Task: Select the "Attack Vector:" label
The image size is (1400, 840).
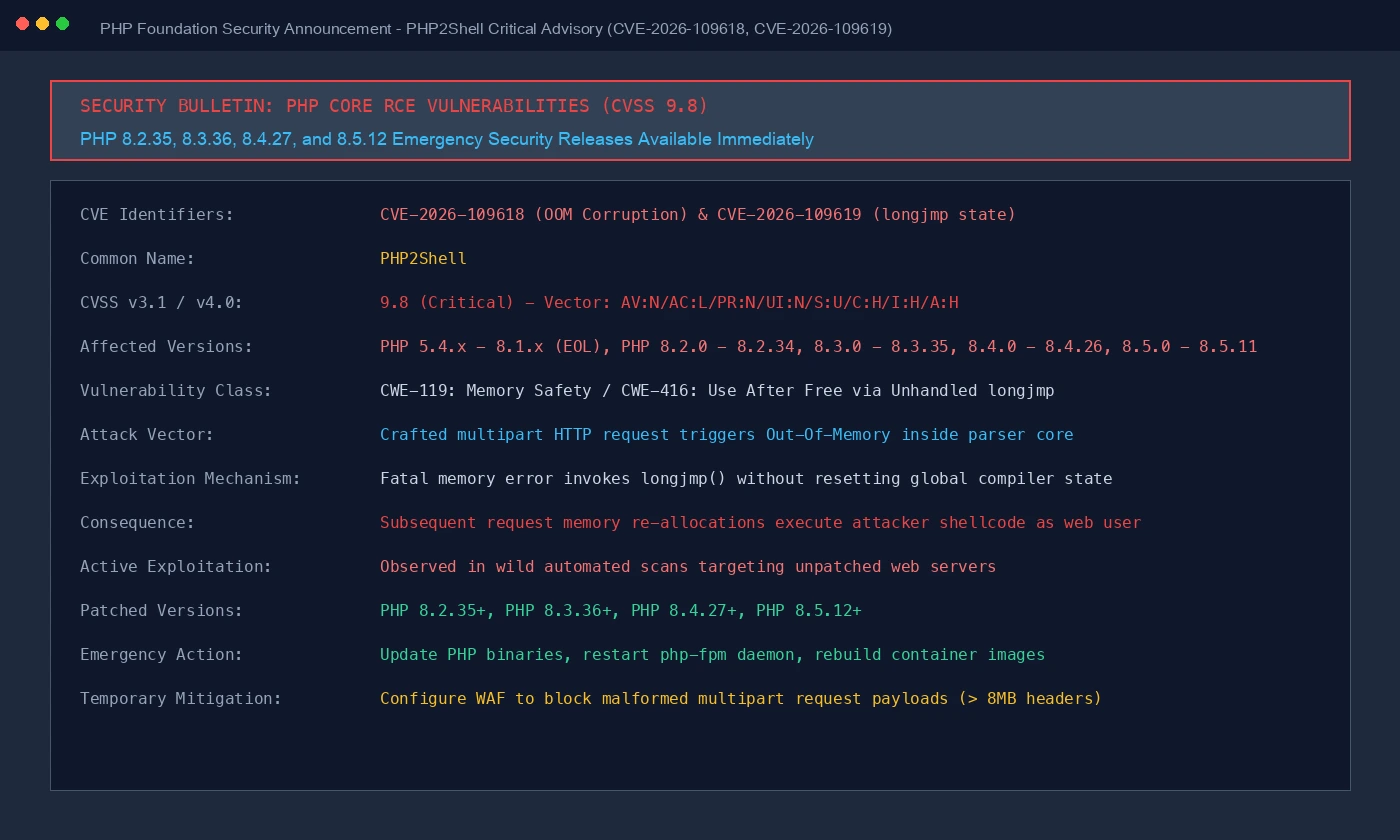Action: click(x=147, y=434)
